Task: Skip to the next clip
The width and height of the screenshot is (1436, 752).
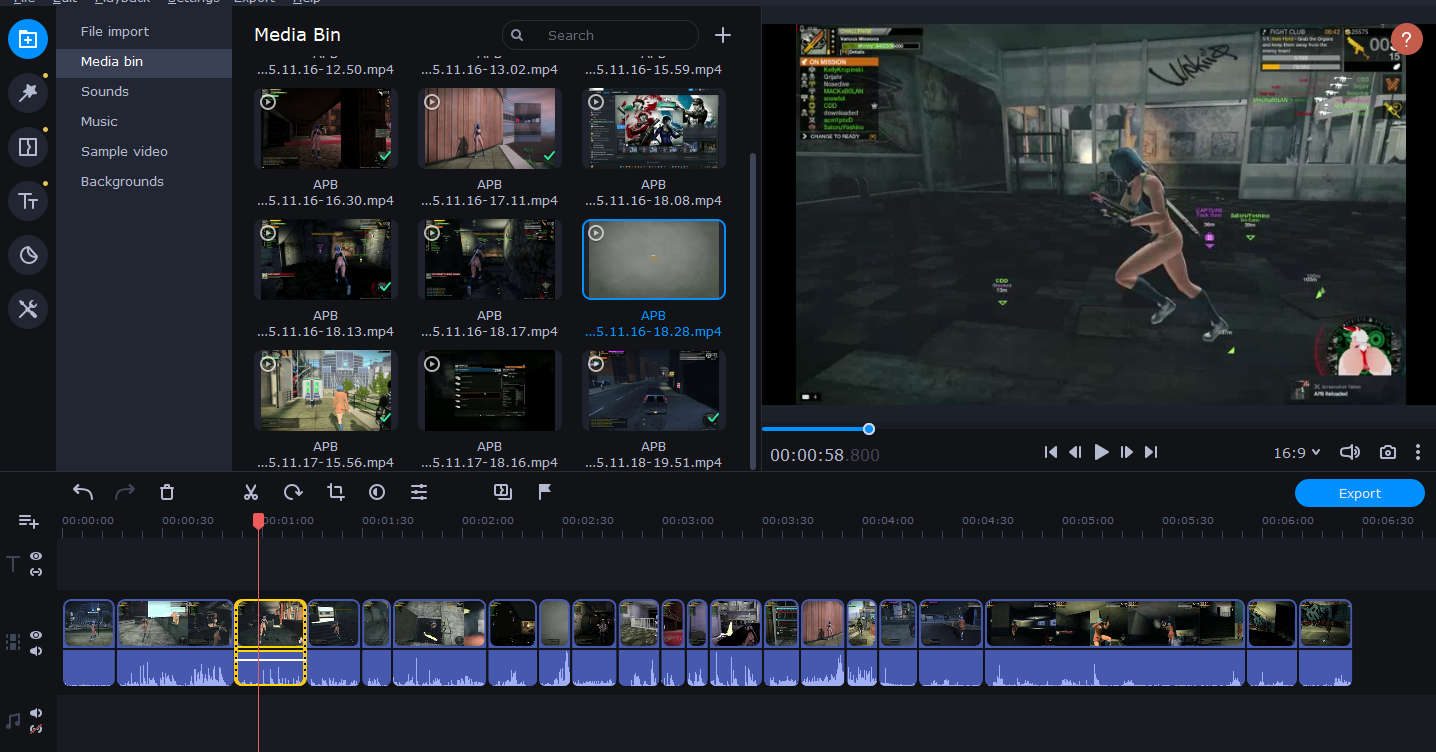Action: point(1151,452)
